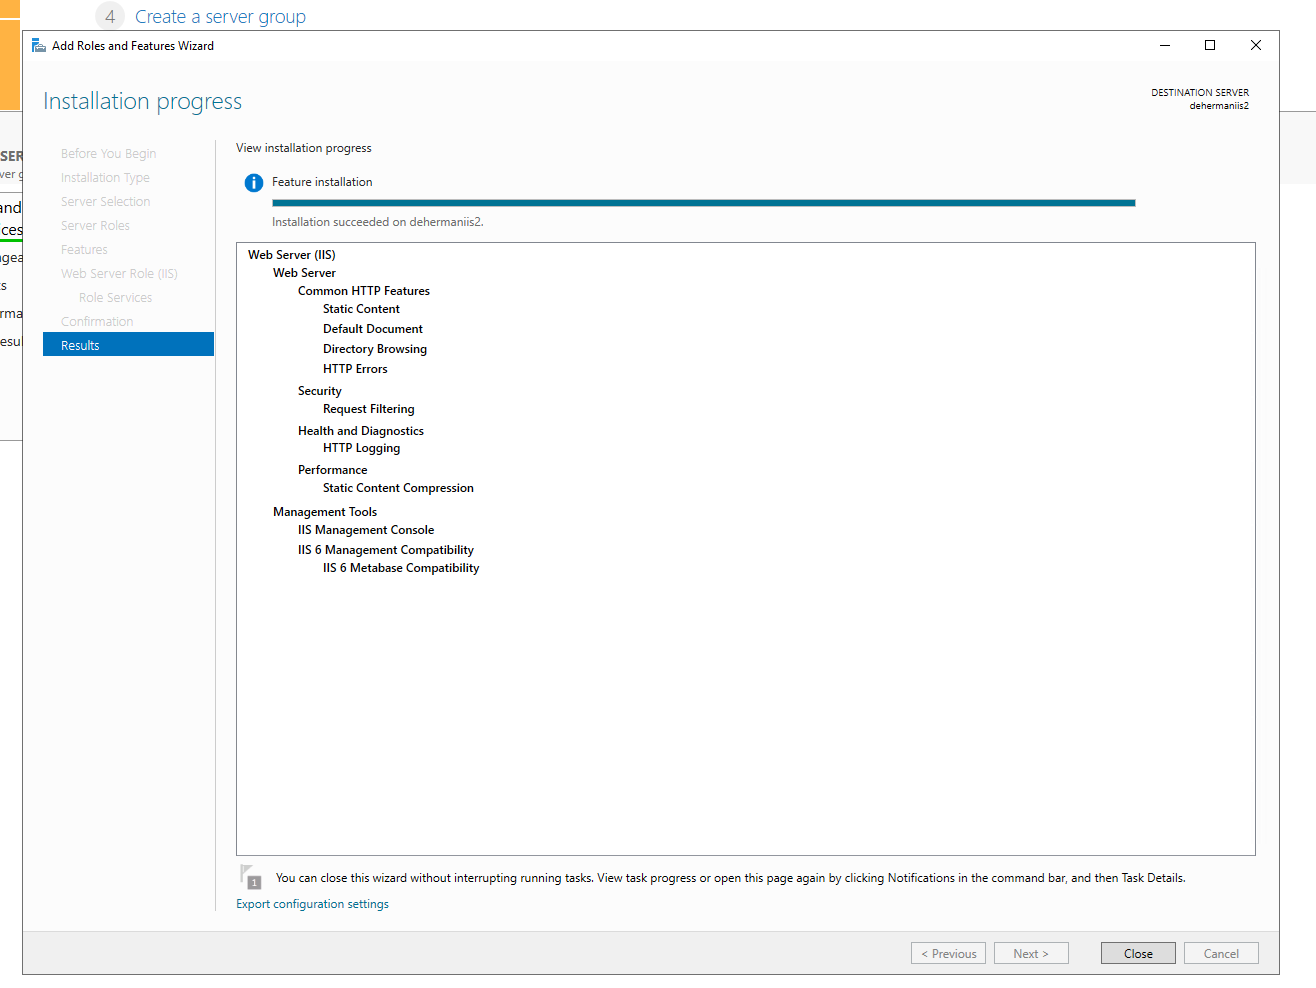
Task: Click the Web Server (IIS) root entry
Action: pos(292,255)
